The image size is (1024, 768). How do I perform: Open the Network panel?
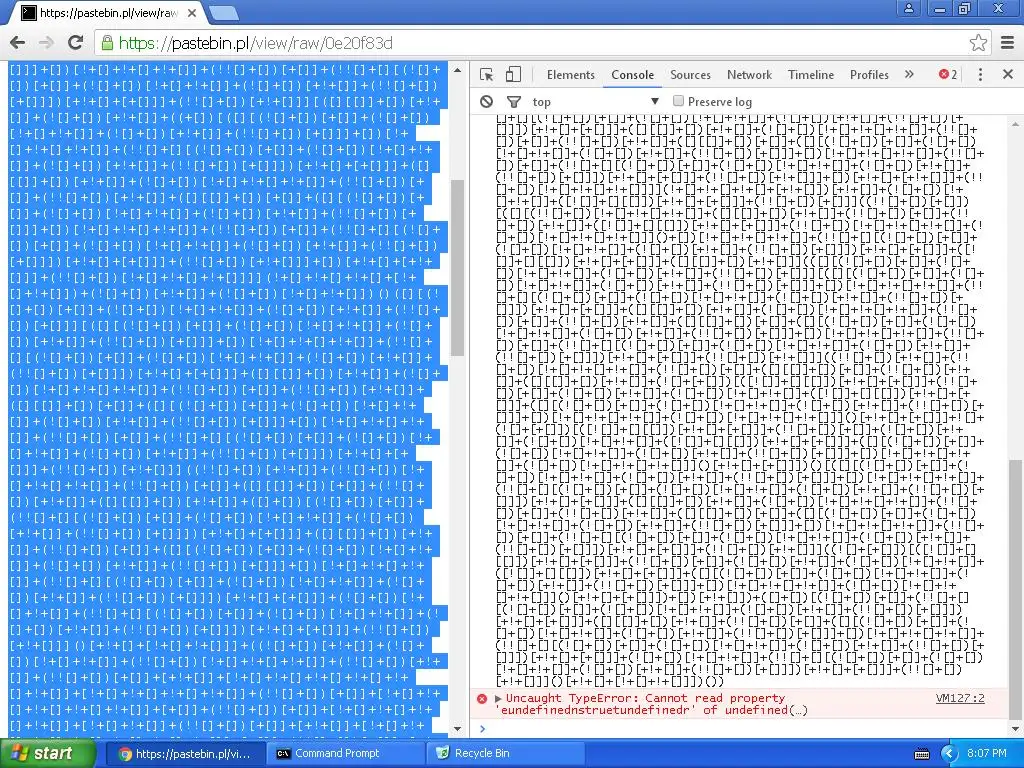coord(749,74)
